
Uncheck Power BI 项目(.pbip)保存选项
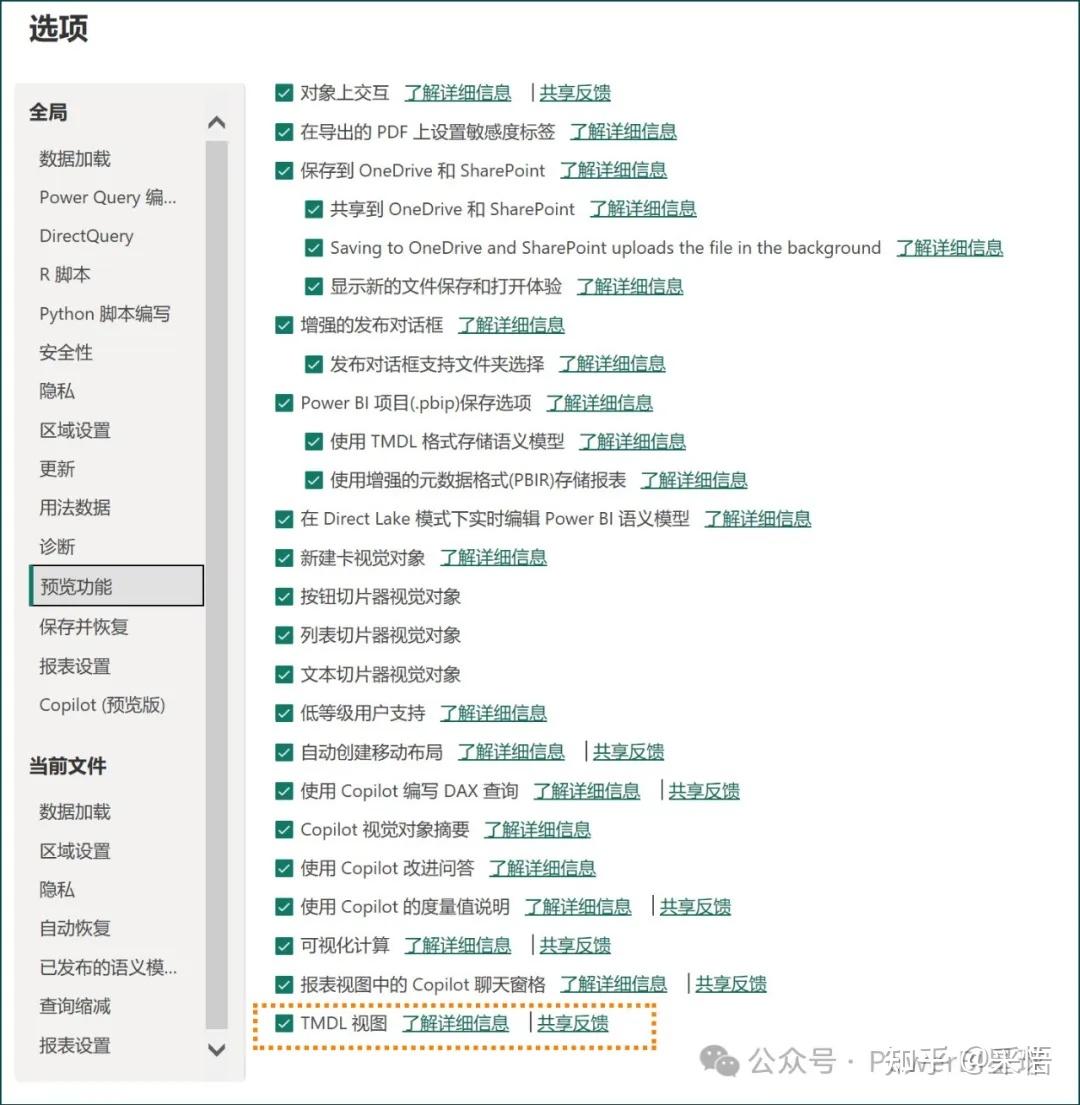[x=284, y=402]
